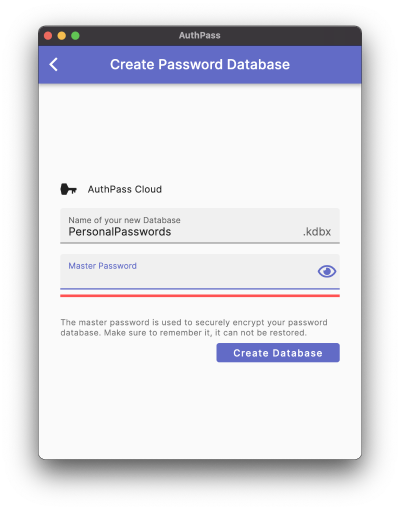The image size is (400, 510).
Task: Select the AuthPass Cloud label
Action: 125,189
